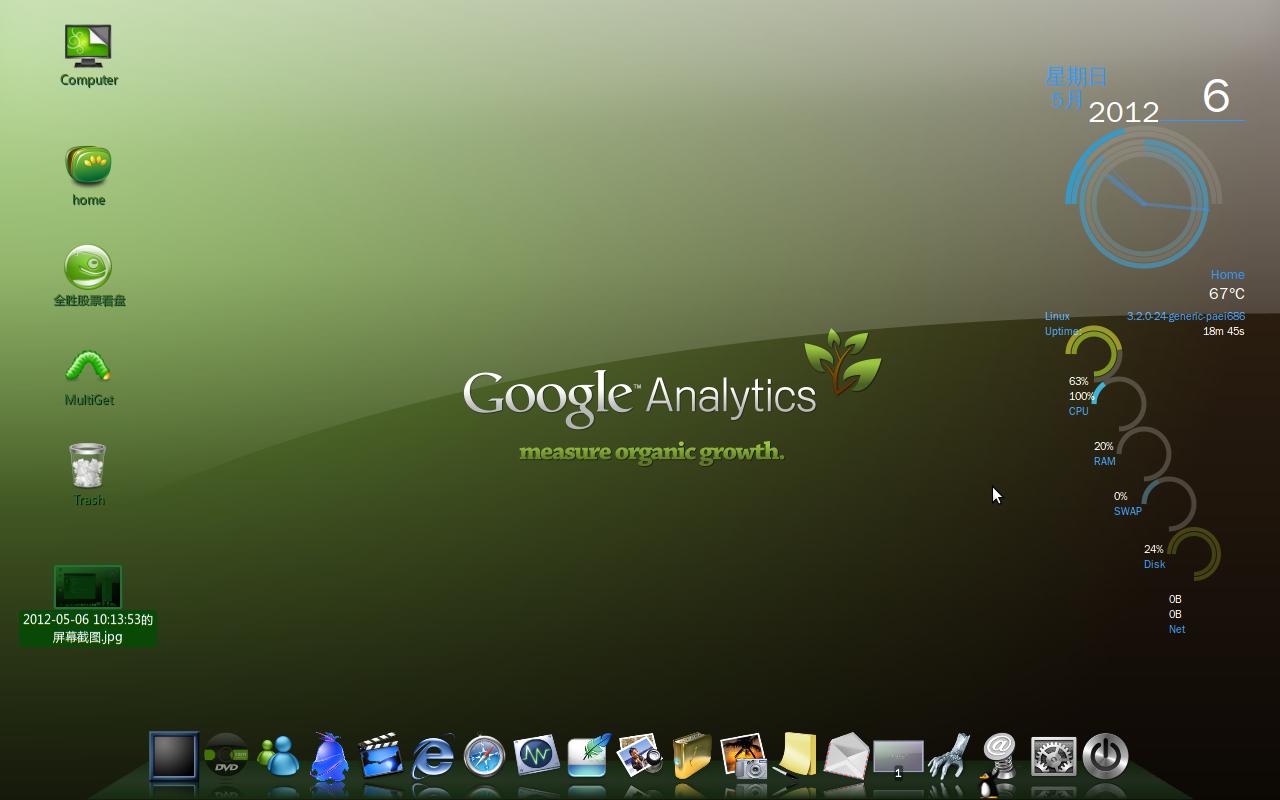Open the Computer desktop icon
The height and width of the screenshot is (800, 1280).
[88, 47]
